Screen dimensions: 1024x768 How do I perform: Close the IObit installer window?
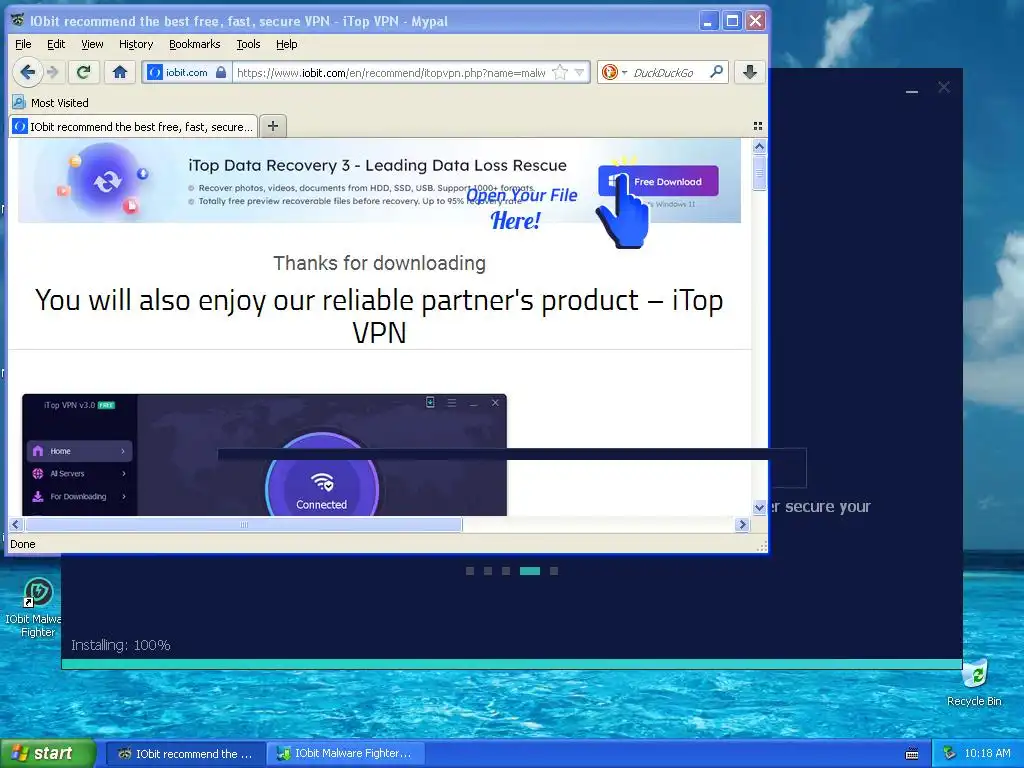(x=944, y=87)
